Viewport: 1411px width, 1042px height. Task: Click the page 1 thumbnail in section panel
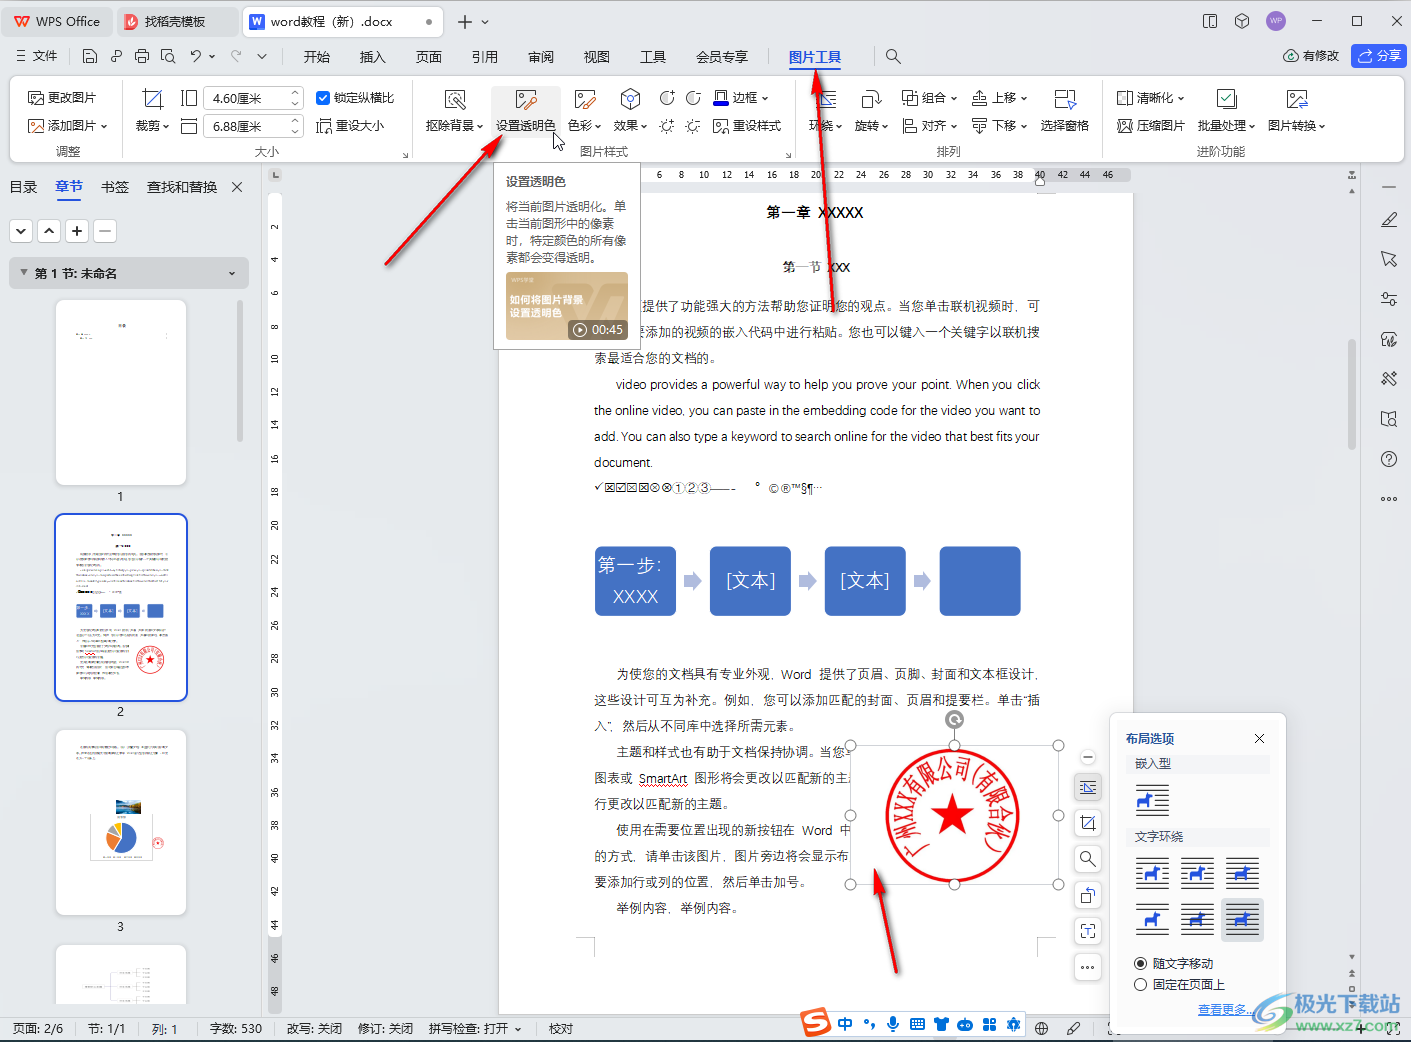(x=121, y=392)
